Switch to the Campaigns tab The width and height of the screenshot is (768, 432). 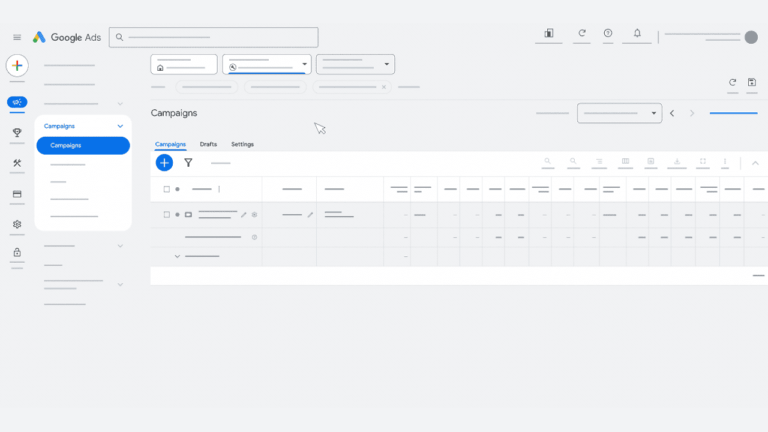pos(170,144)
